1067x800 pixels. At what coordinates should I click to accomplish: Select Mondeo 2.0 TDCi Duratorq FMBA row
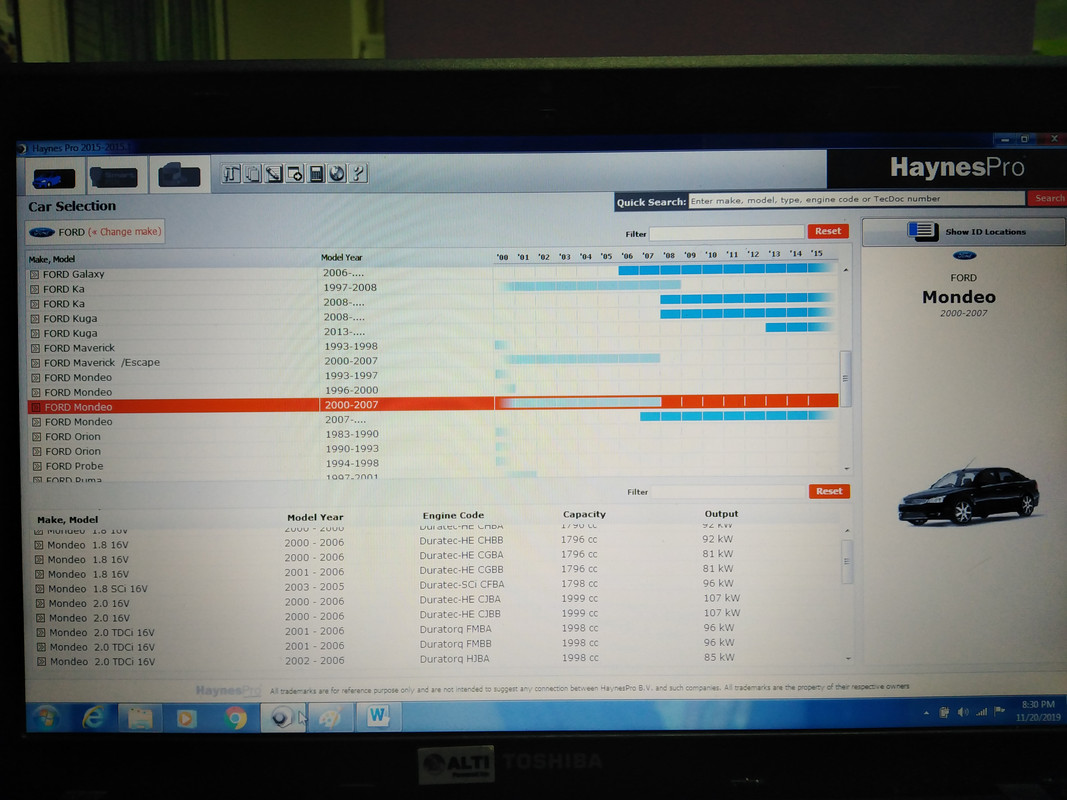coord(436,631)
